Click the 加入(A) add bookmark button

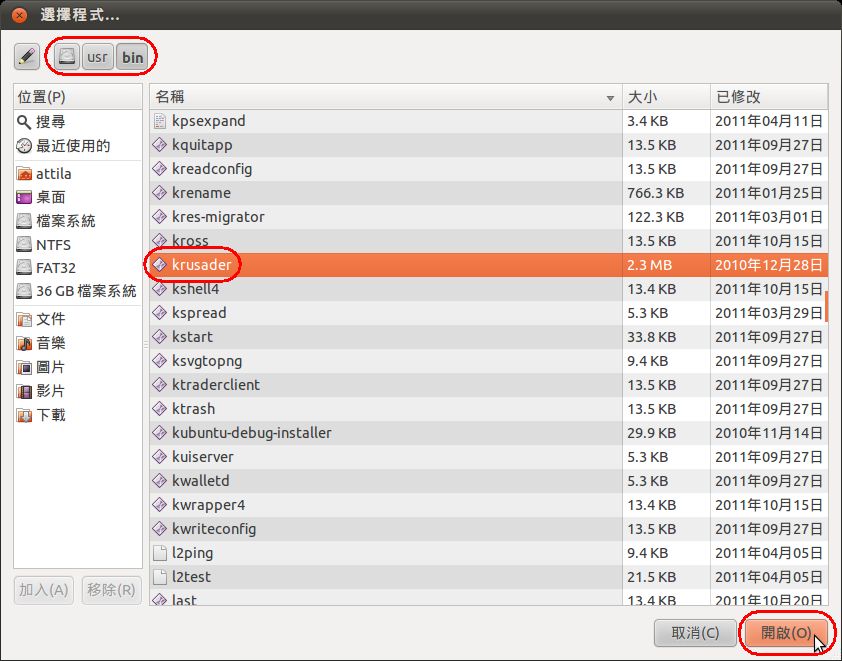[x=43, y=590]
